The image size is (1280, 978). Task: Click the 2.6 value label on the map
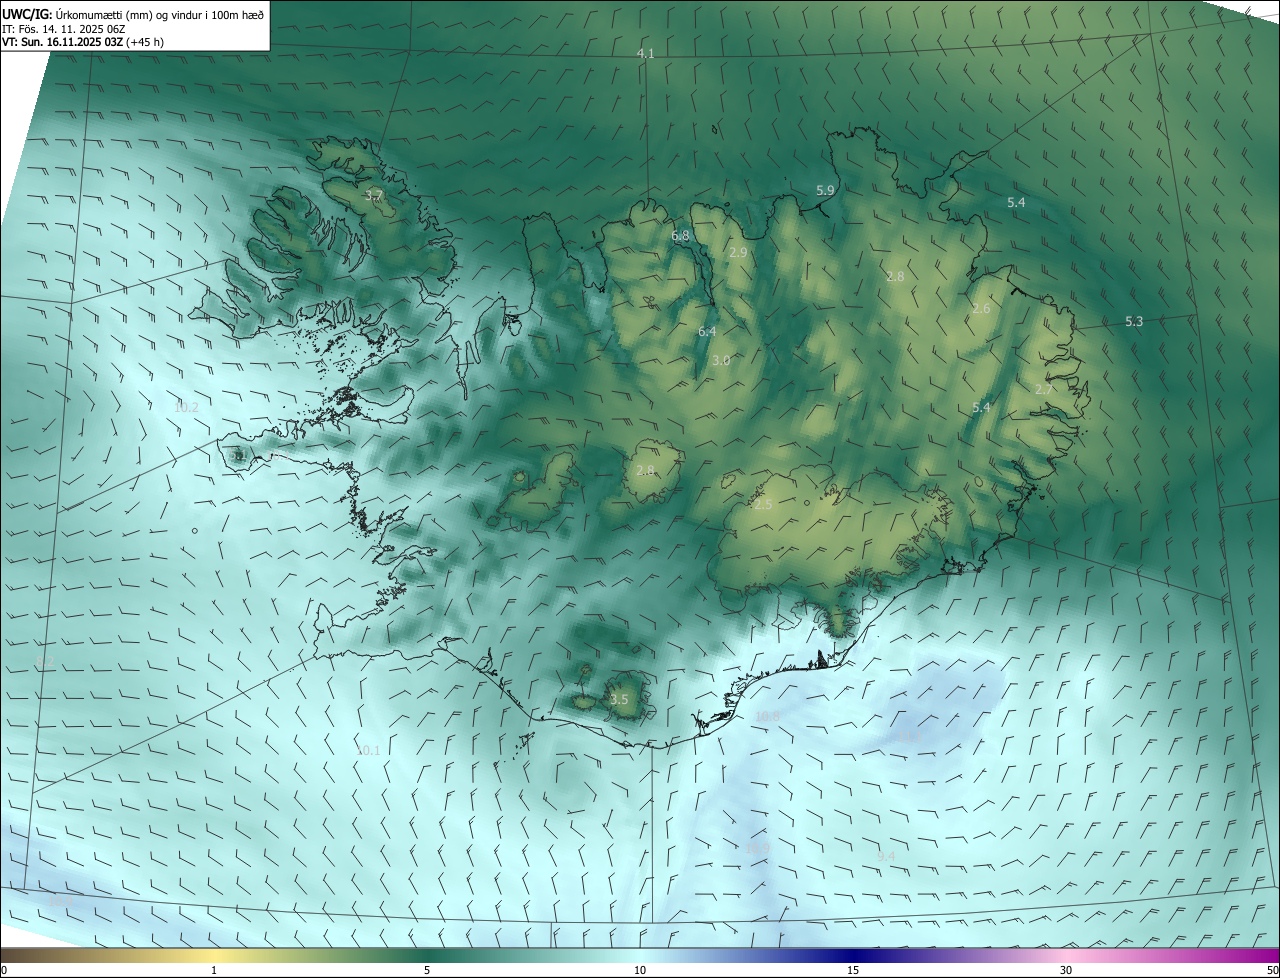981,309
